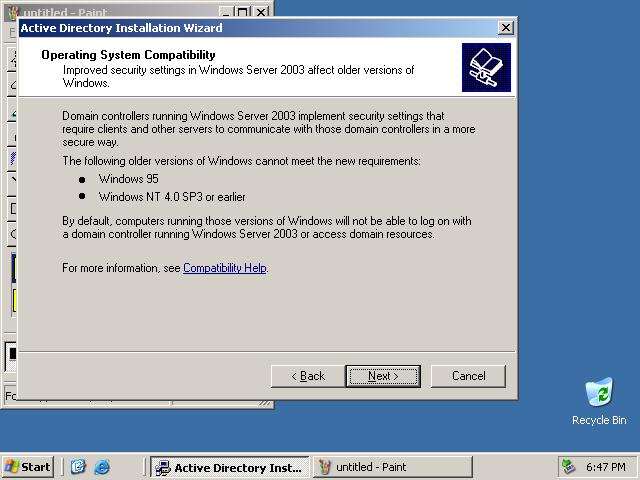Screen dimensions: 640x480
Task: Open the Start menu
Action: (28, 467)
